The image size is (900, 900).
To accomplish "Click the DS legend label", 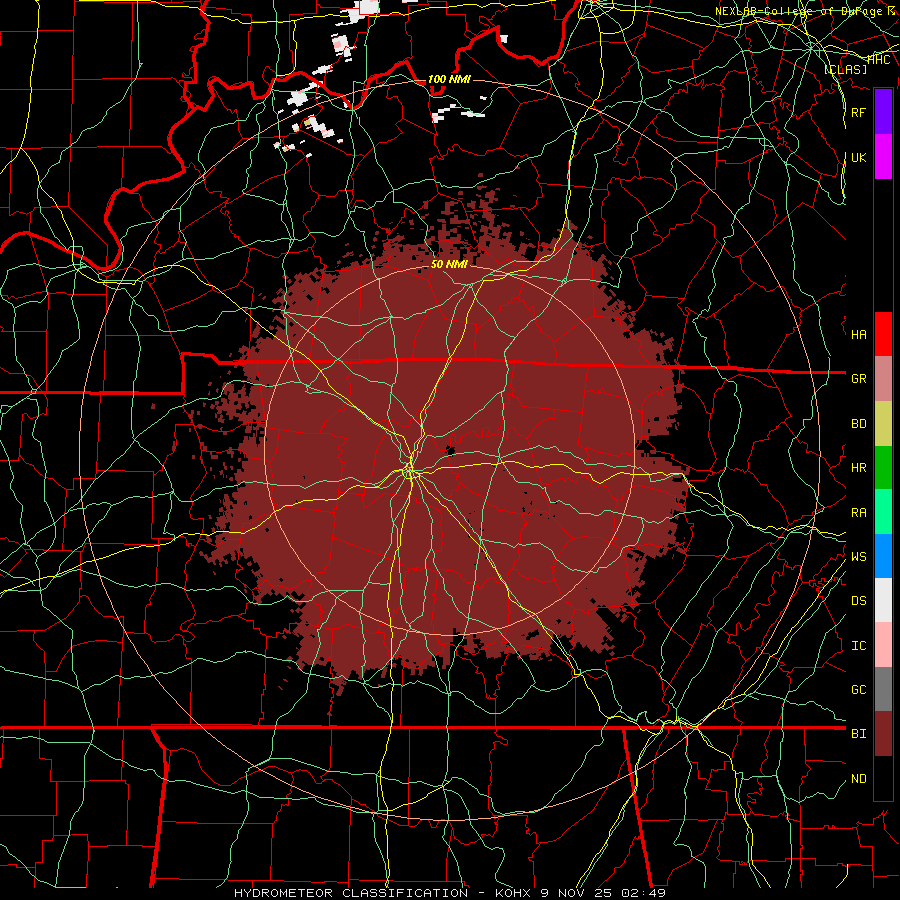I will [x=859, y=601].
